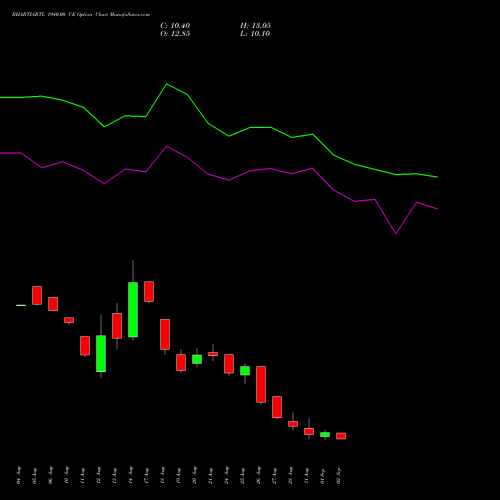500x500 pixels.
Task: Select the '27 Aug' date label
Action: point(275,475)
